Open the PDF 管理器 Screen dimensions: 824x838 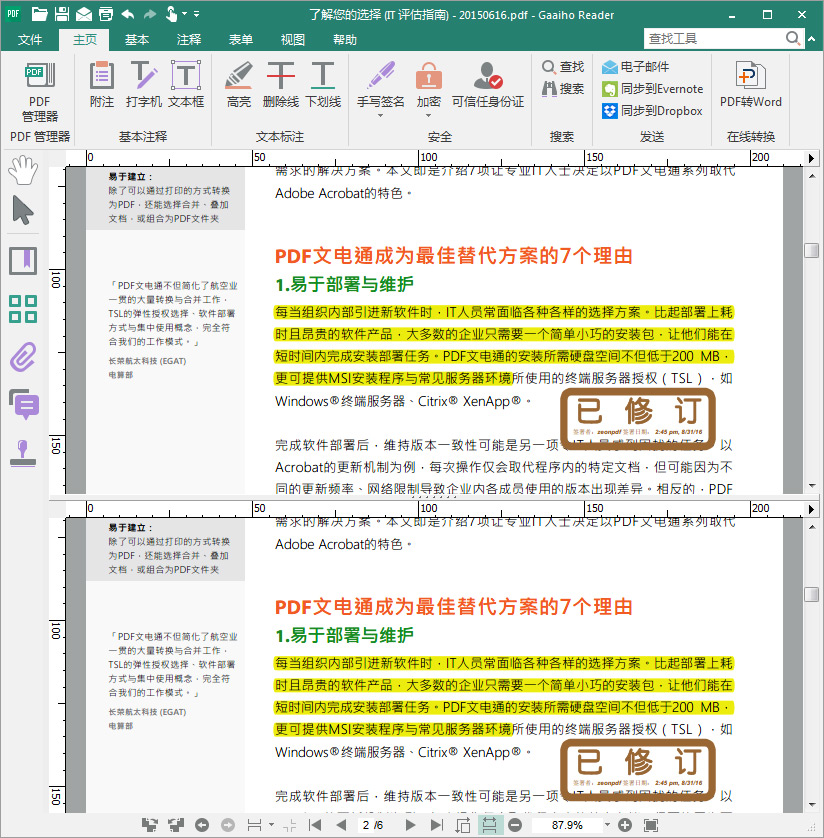pyautogui.click(x=40, y=92)
